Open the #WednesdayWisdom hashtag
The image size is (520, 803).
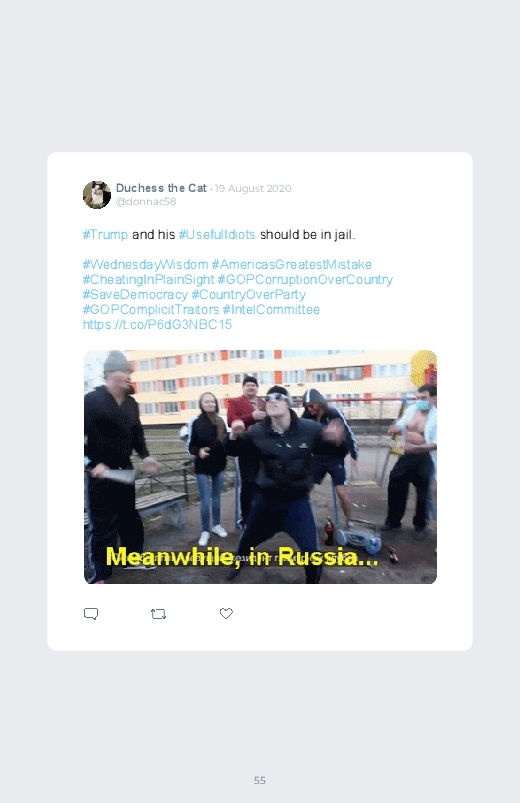(x=145, y=265)
